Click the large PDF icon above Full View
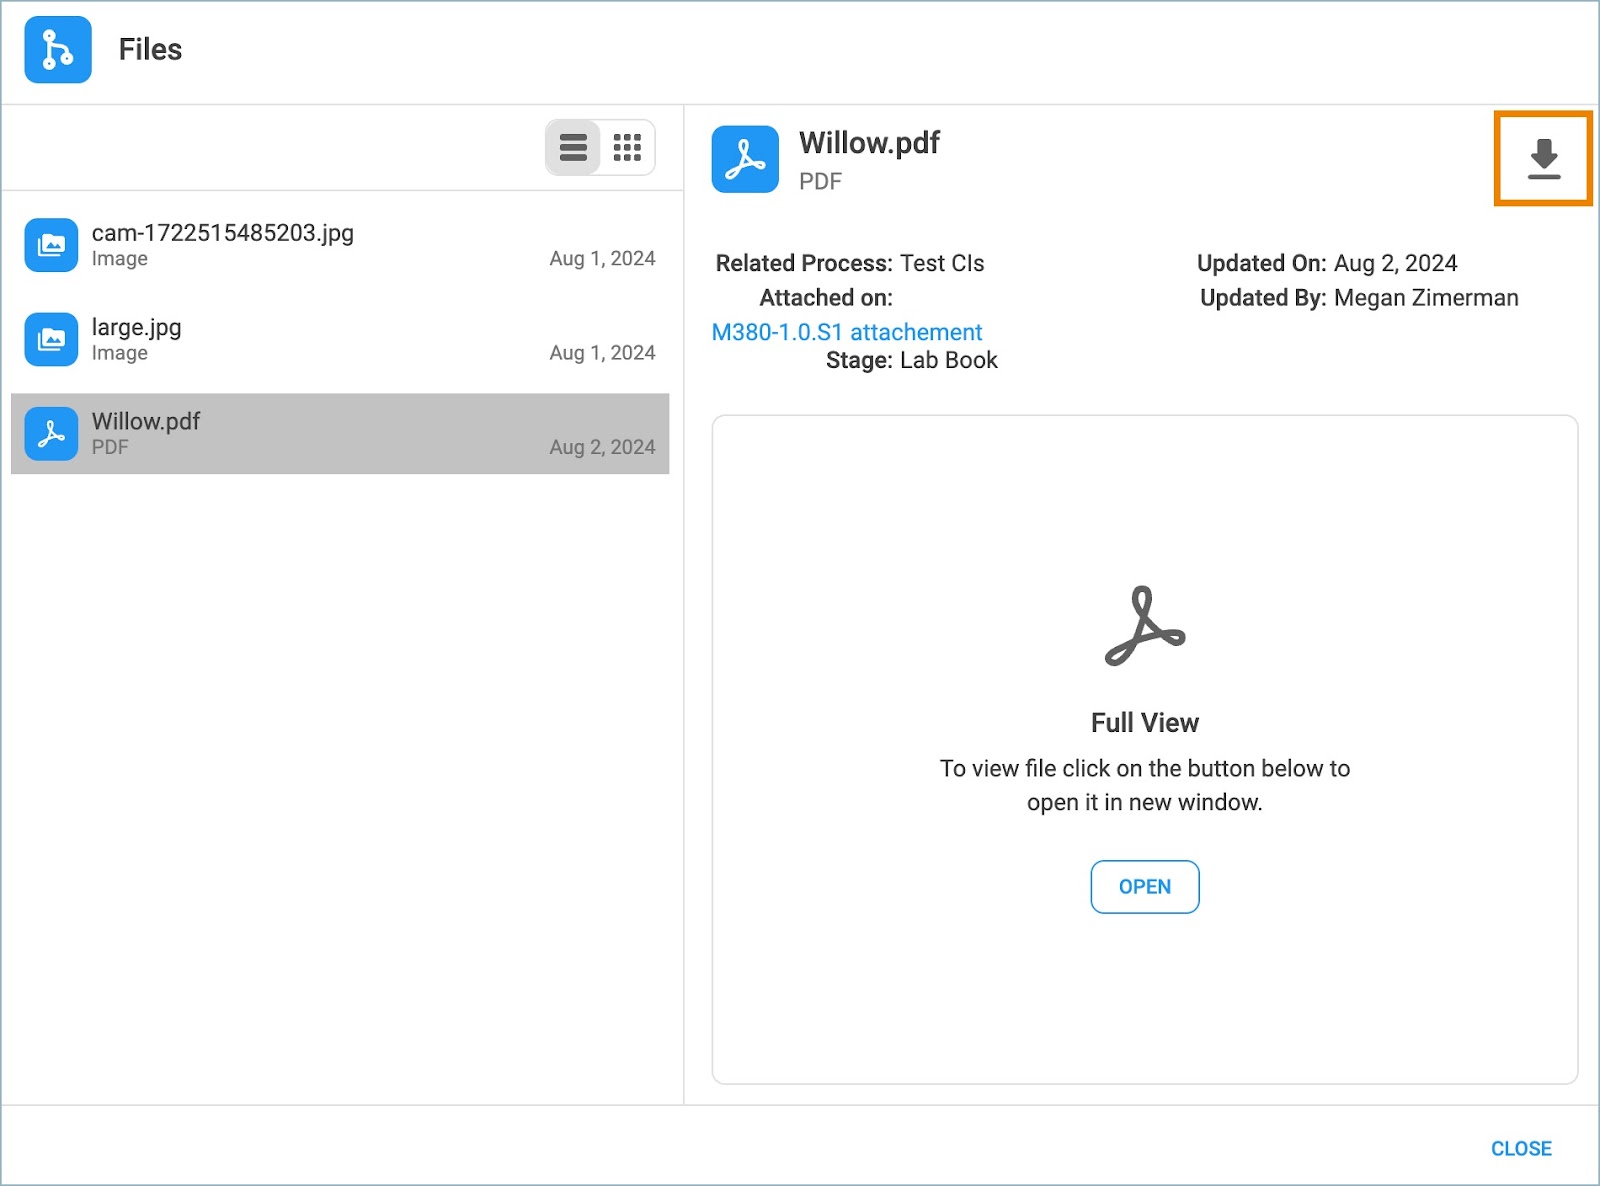 1145,626
